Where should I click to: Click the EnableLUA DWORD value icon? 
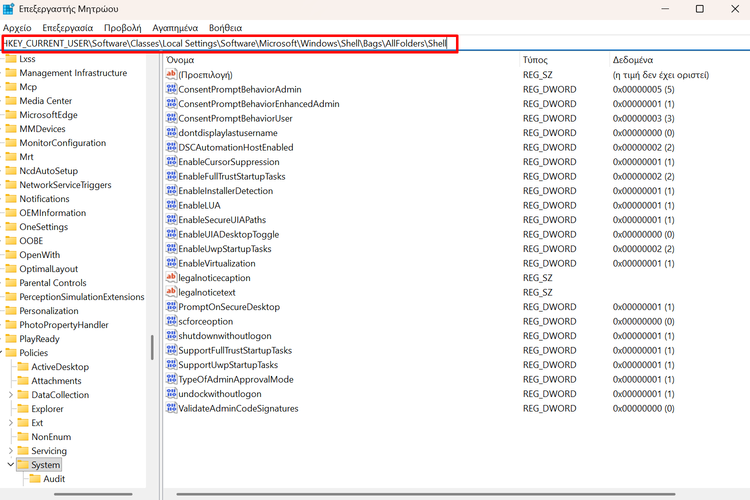point(171,205)
